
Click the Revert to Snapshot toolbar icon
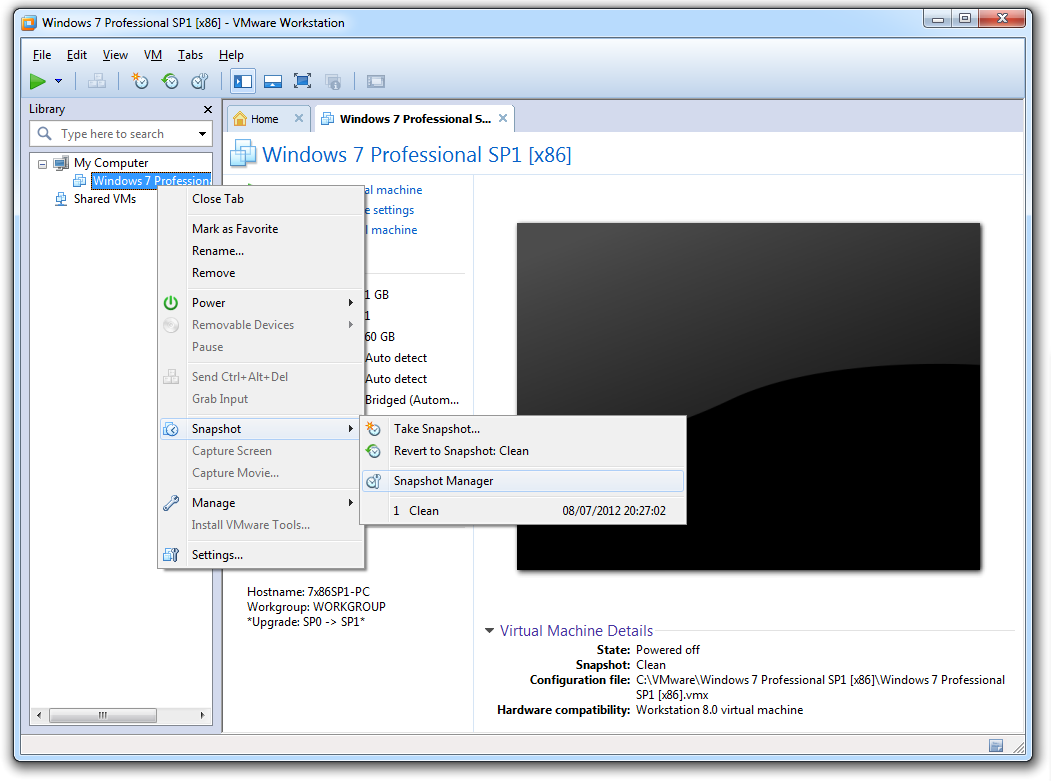tap(170, 81)
